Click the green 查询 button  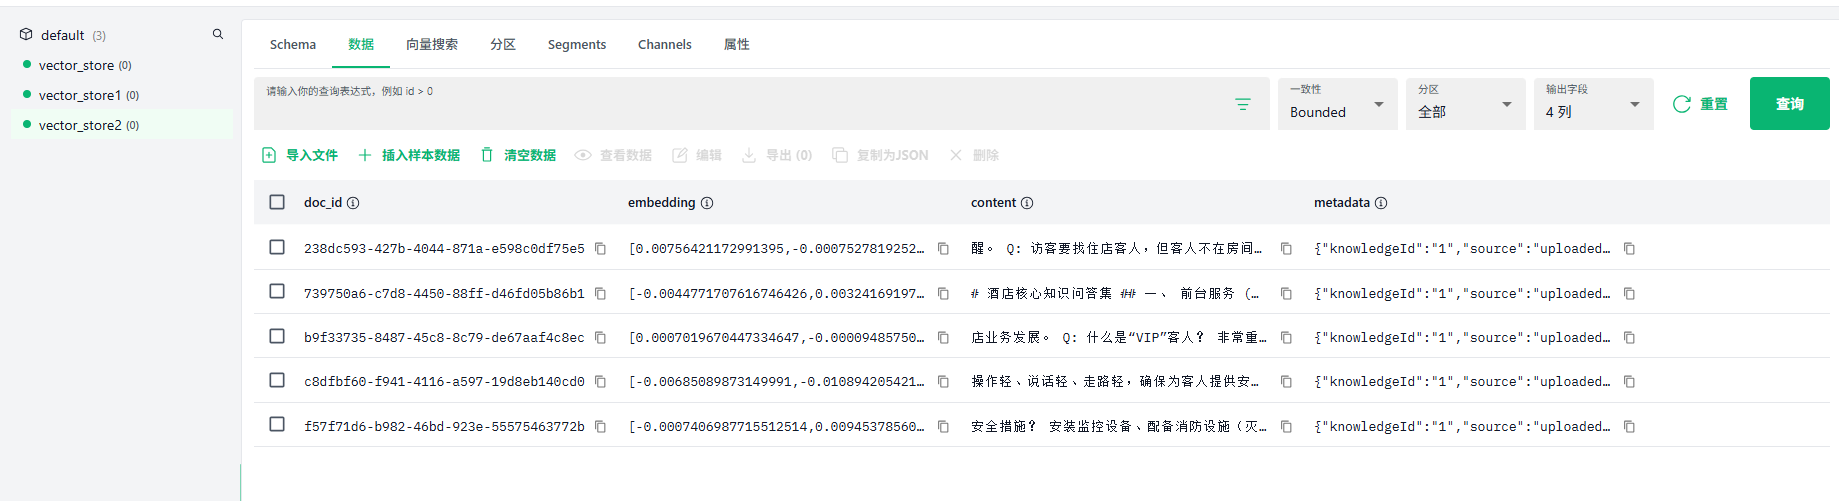[x=1790, y=104]
